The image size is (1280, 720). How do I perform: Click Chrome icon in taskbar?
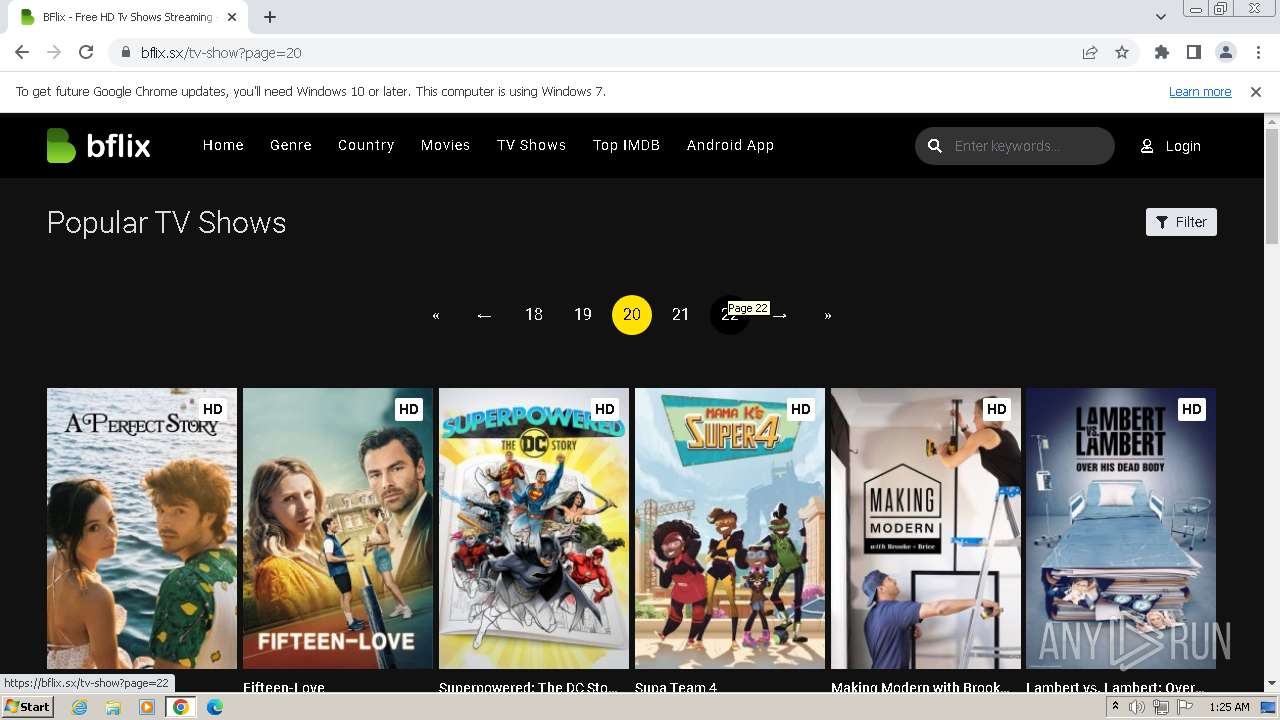[181, 707]
